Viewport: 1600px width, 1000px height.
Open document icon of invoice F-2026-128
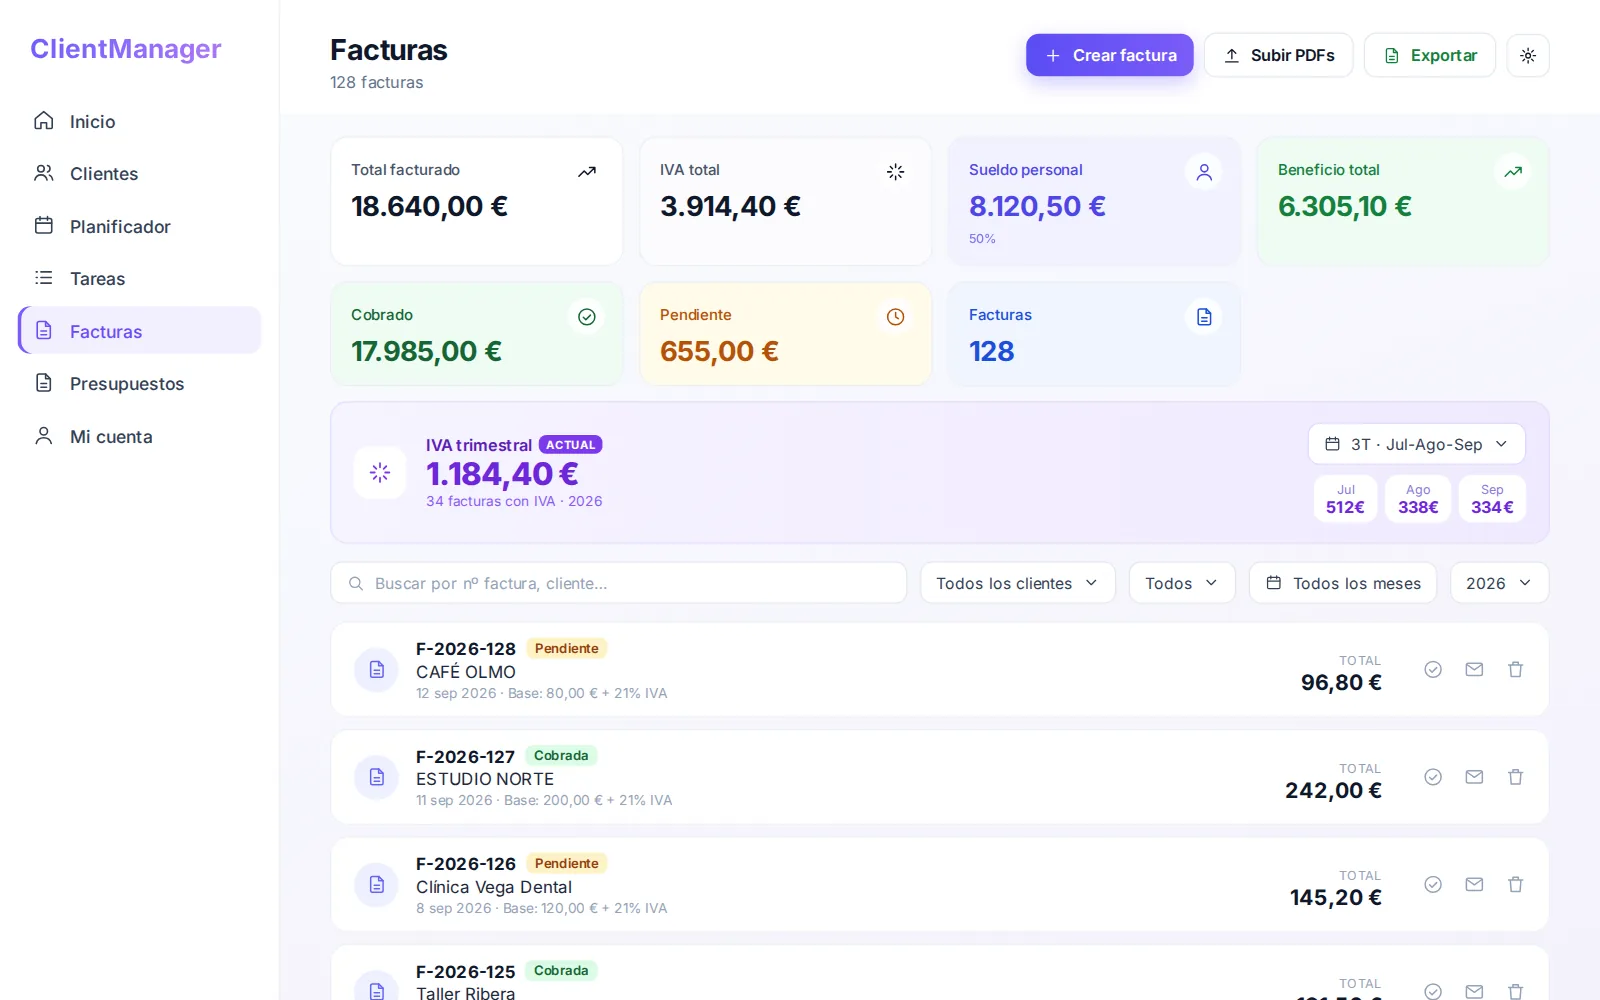coord(377,669)
